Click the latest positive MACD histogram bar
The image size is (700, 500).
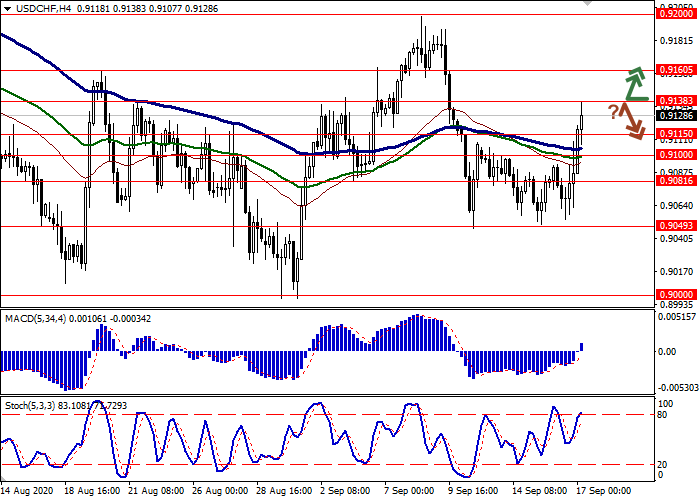tap(583, 347)
